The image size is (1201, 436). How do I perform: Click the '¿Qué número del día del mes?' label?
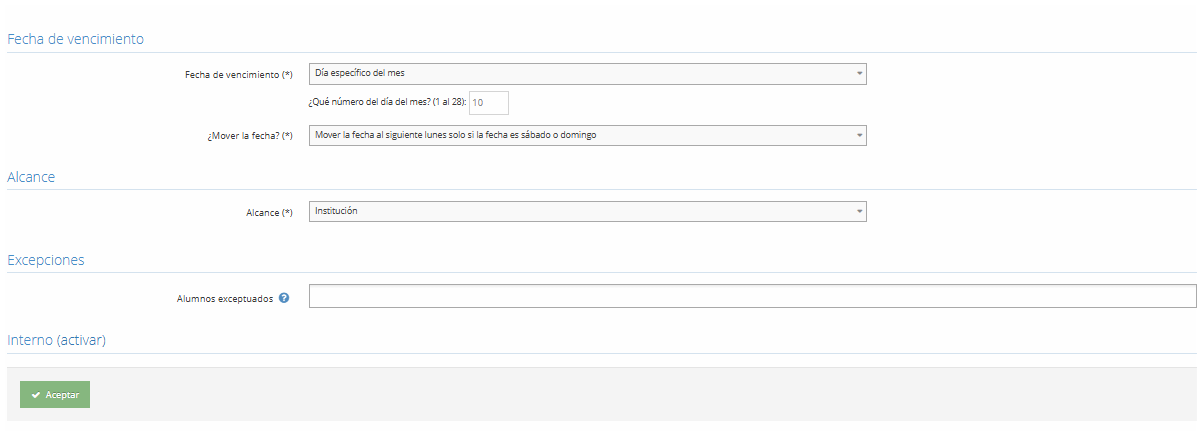click(387, 103)
